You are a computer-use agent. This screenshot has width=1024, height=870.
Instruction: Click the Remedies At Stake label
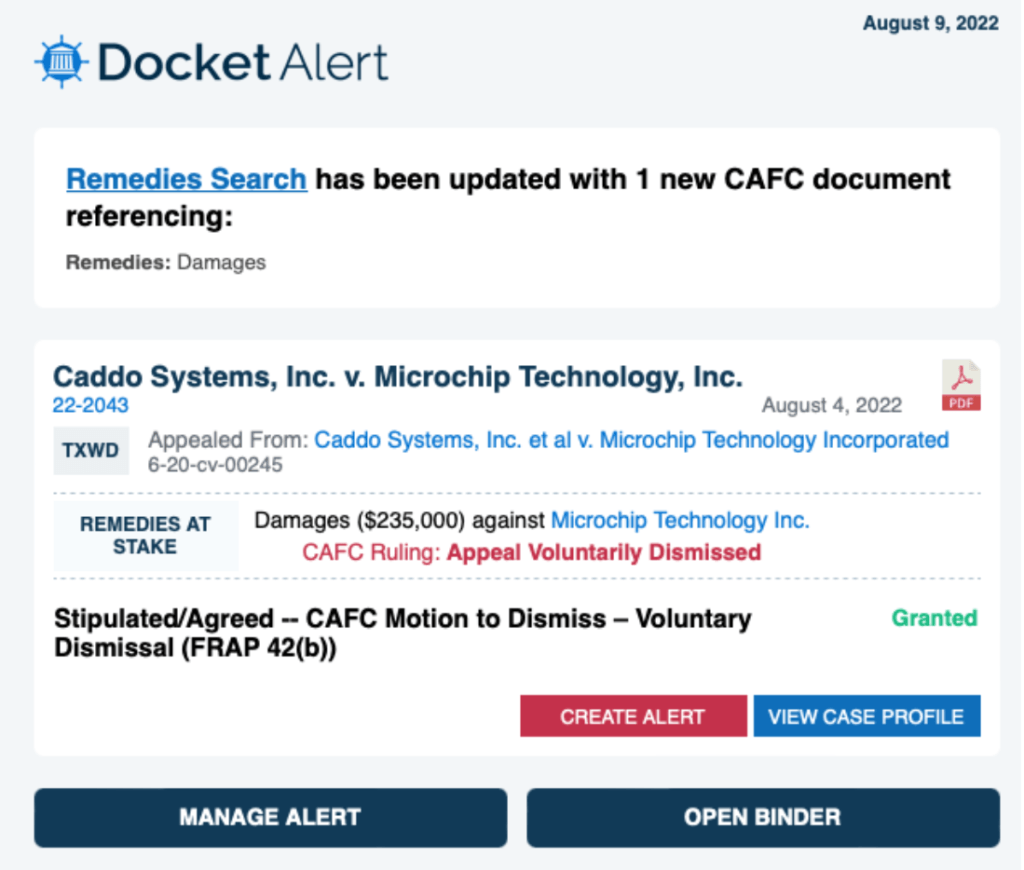pos(143,535)
